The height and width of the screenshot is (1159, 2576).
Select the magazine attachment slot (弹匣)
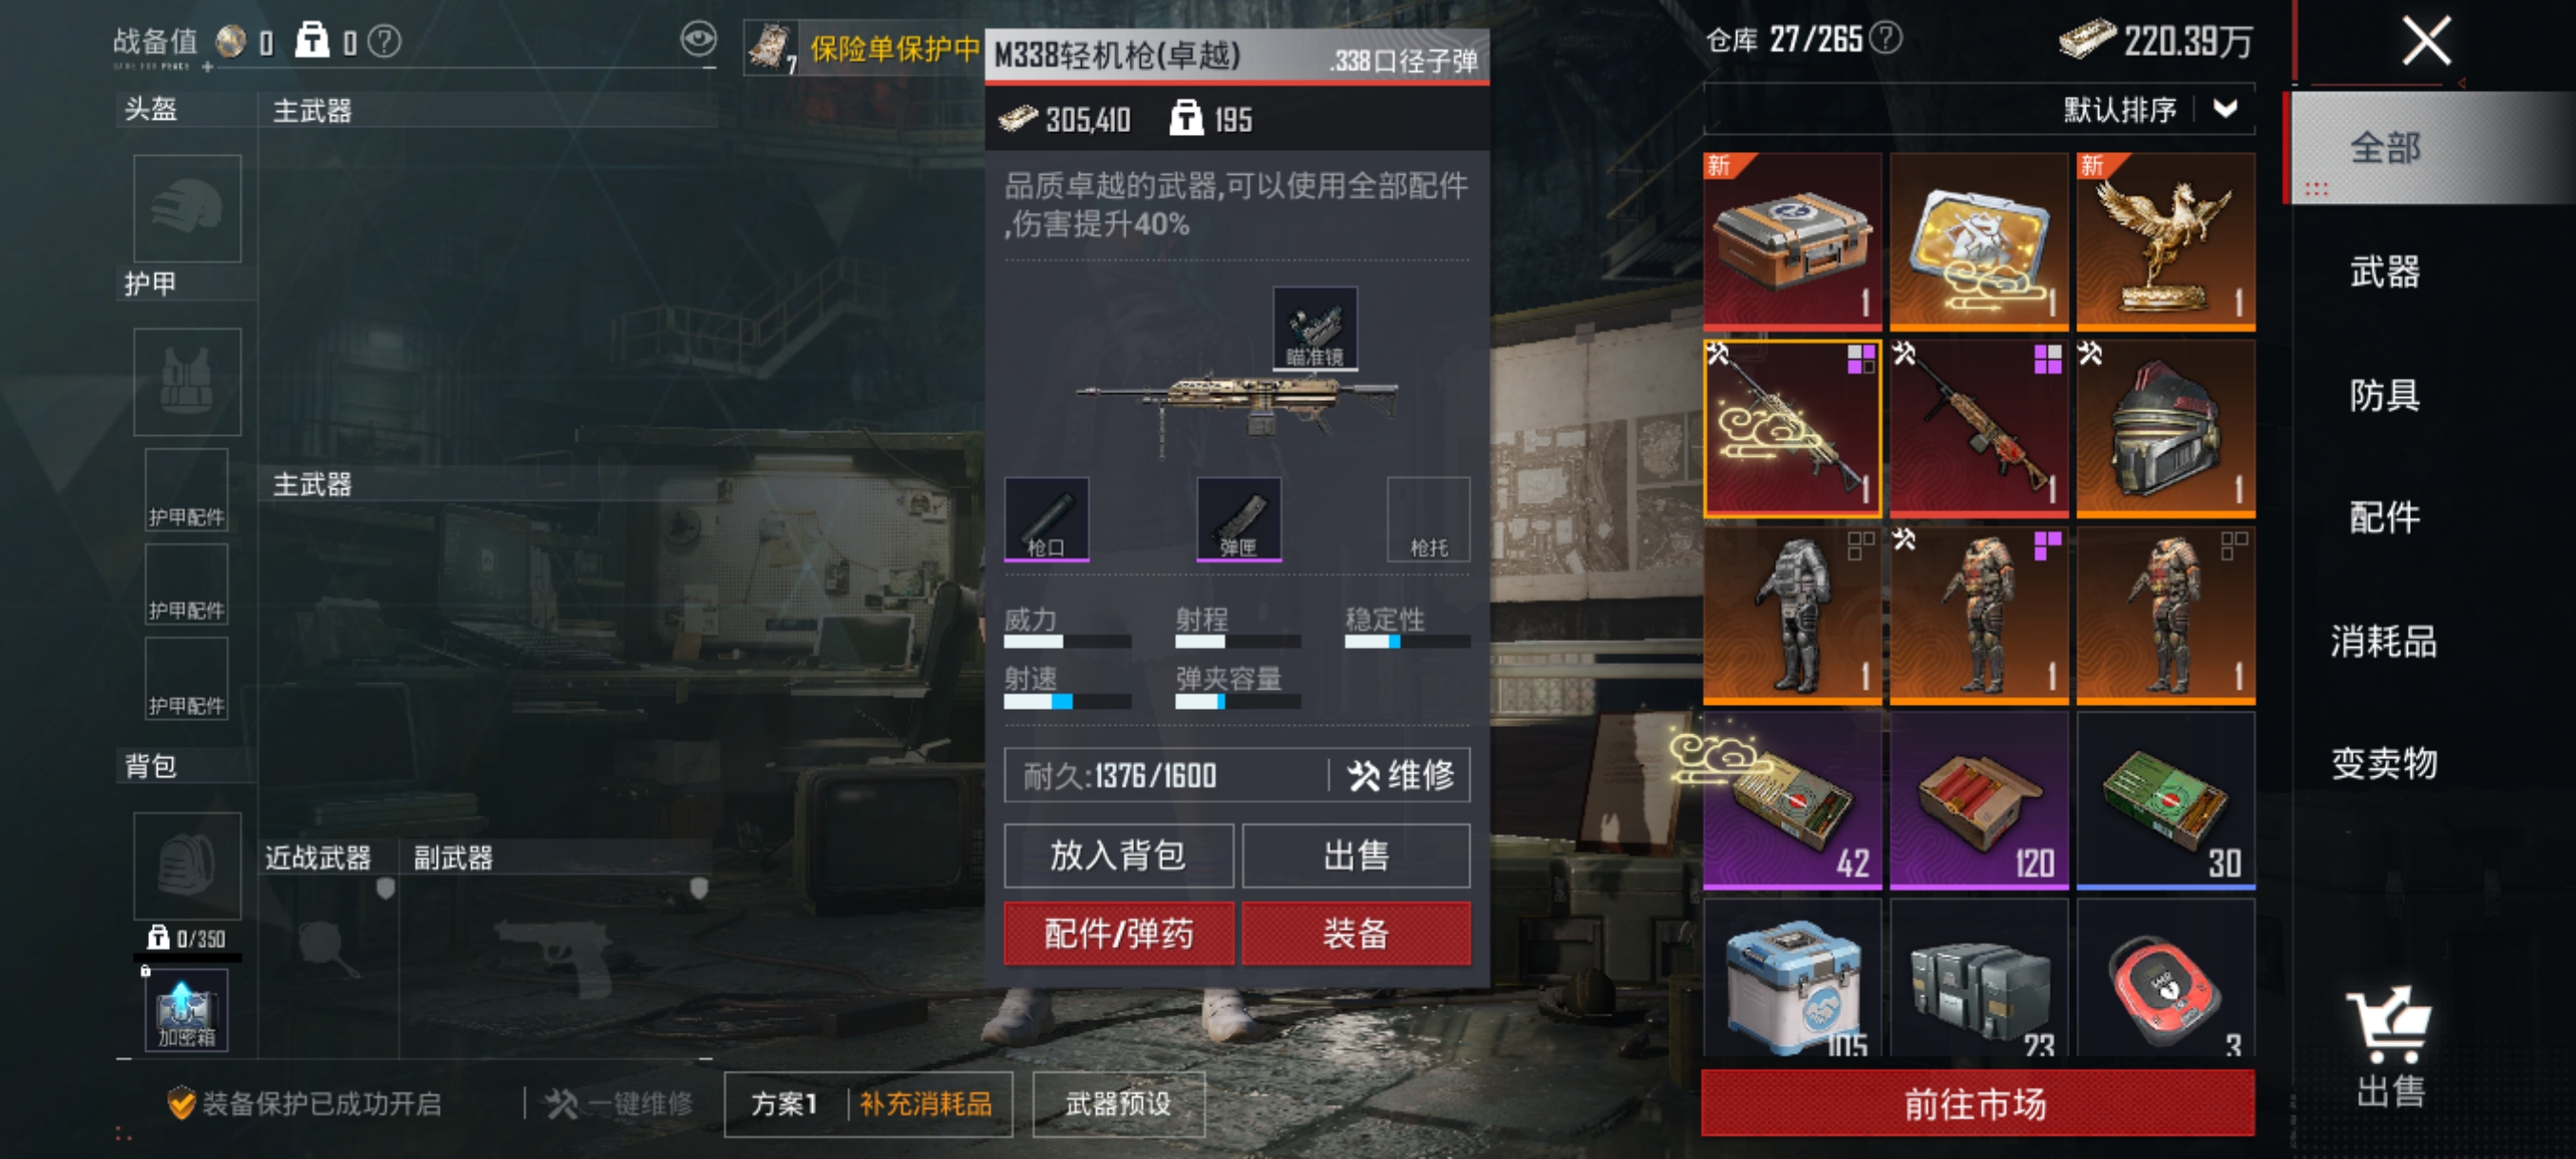[x=1238, y=519]
